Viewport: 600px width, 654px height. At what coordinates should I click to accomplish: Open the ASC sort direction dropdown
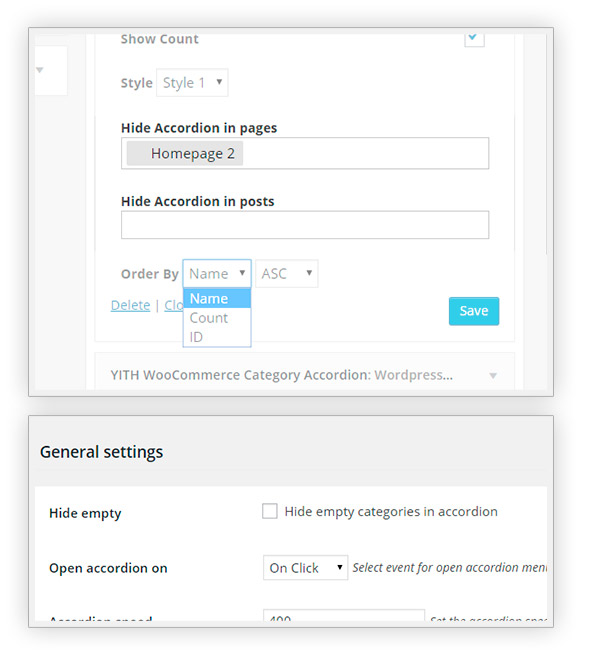[x=286, y=274]
